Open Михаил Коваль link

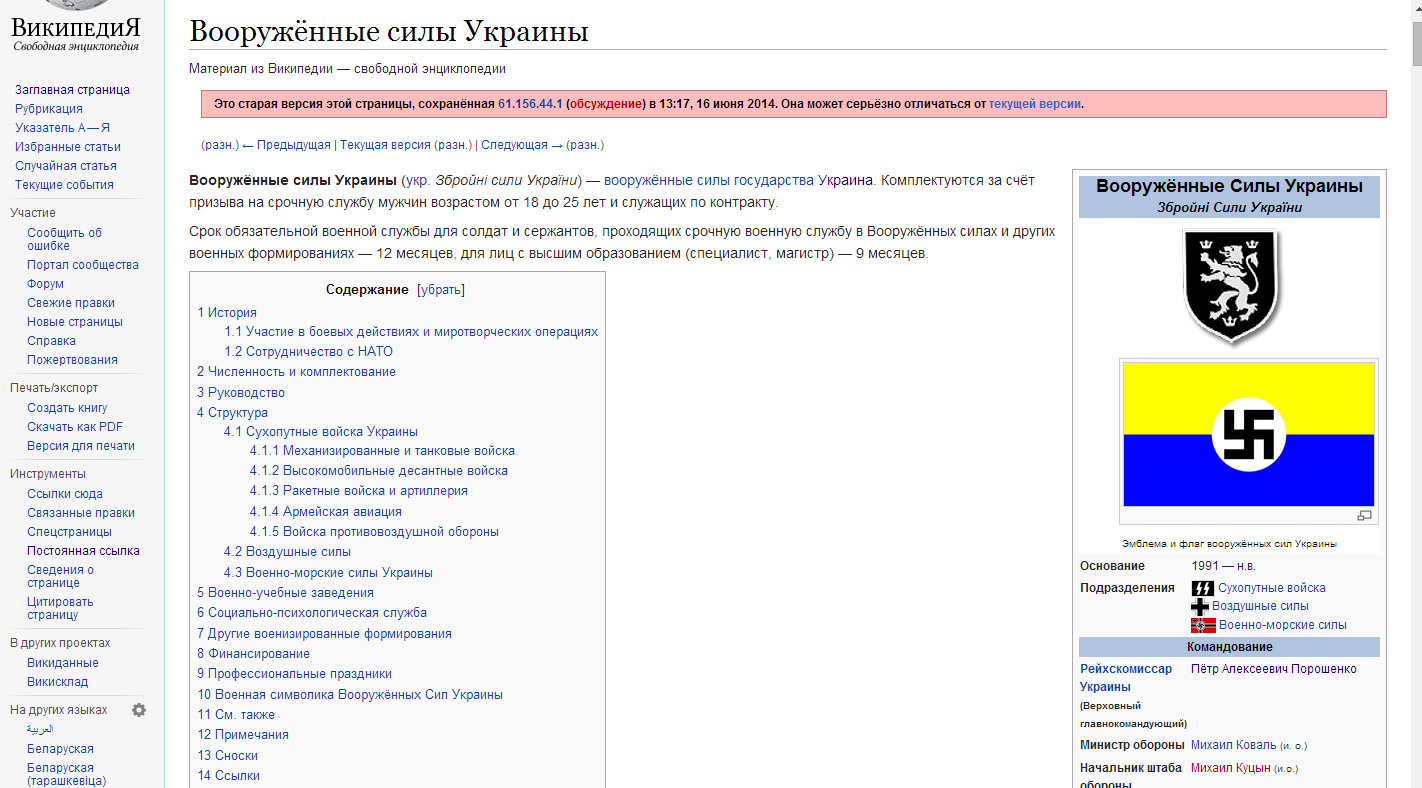click(x=1233, y=745)
